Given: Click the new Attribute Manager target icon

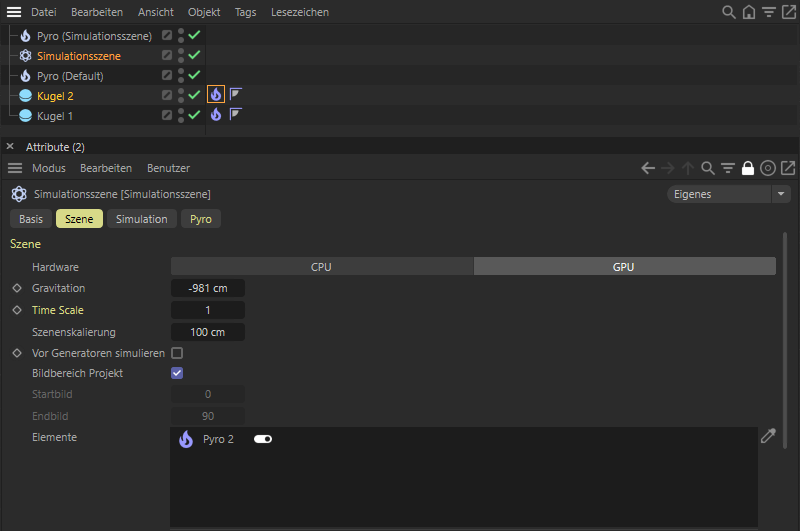Looking at the screenshot, I should pyautogui.click(x=767, y=168).
